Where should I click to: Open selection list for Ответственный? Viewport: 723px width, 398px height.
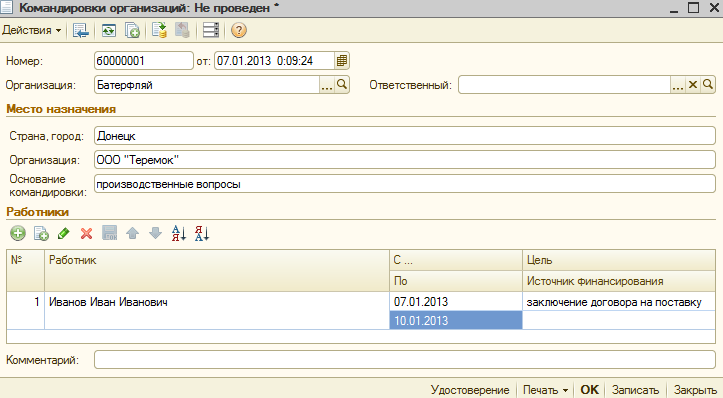[x=678, y=85]
